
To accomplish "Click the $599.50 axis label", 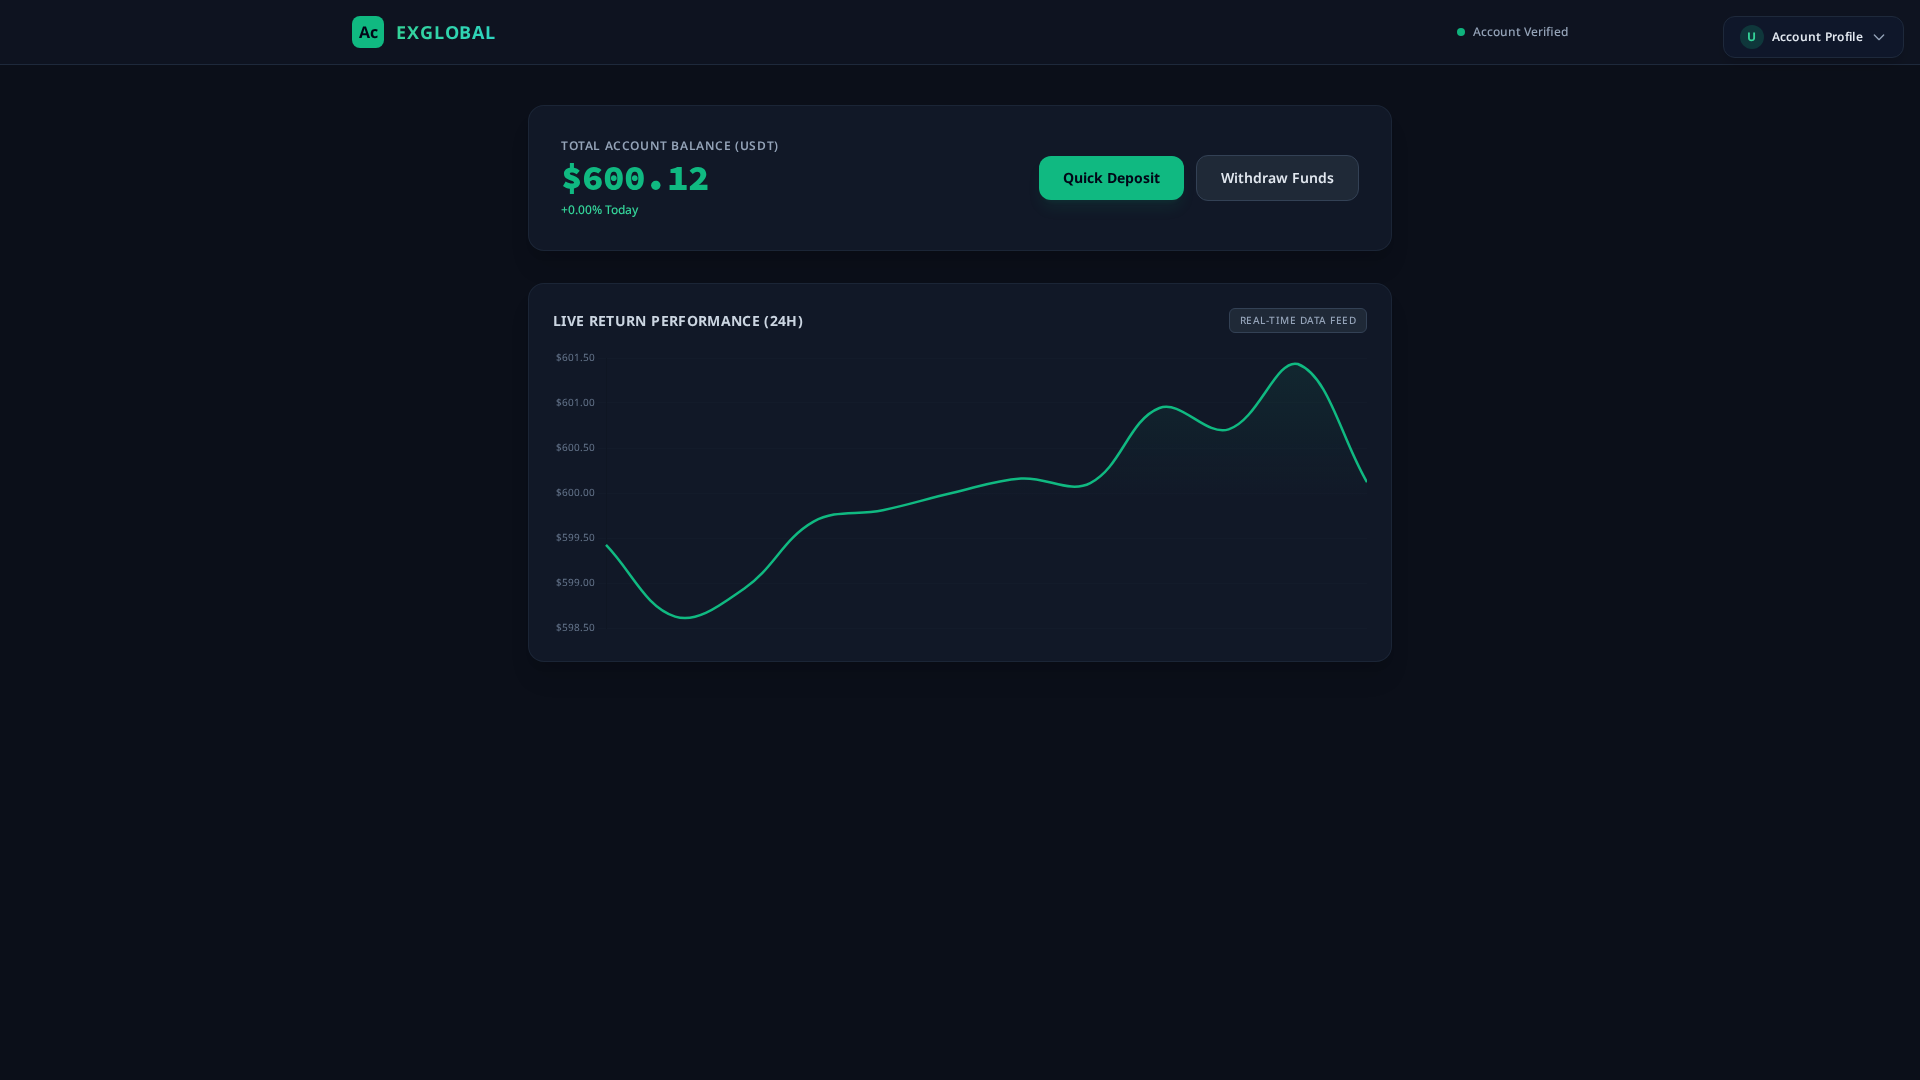I will coord(575,538).
